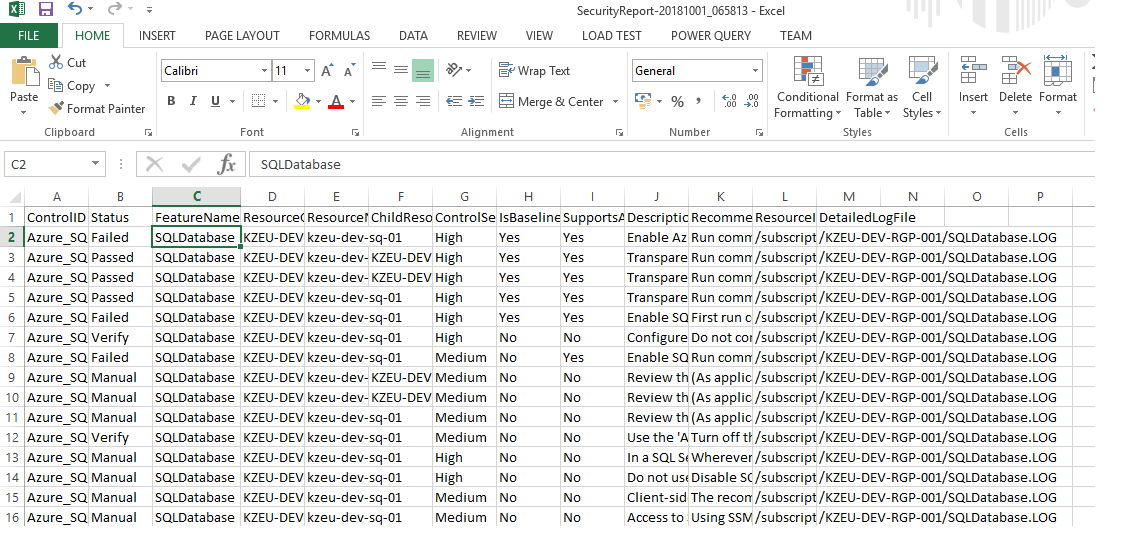Apply the red Font Color
This screenshot has height=538, width=1124.
coord(335,101)
